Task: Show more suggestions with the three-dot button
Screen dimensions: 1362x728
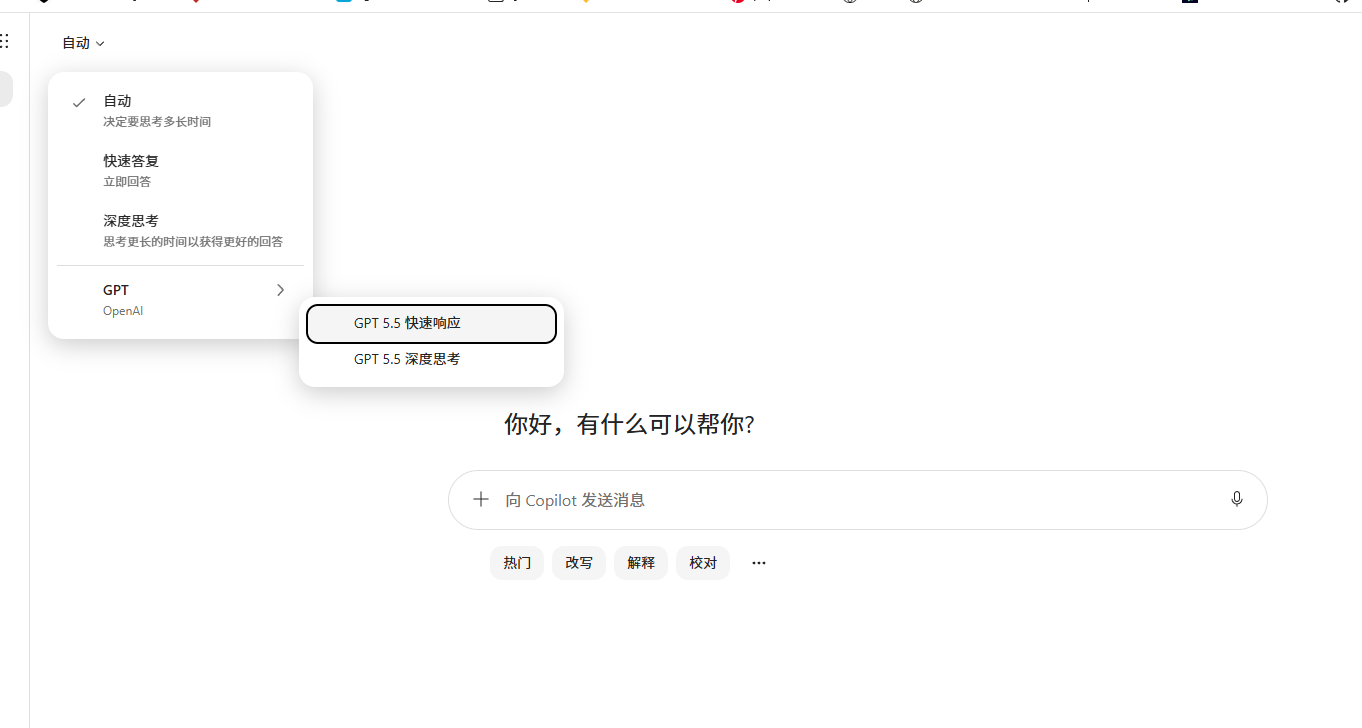Action: click(759, 563)
